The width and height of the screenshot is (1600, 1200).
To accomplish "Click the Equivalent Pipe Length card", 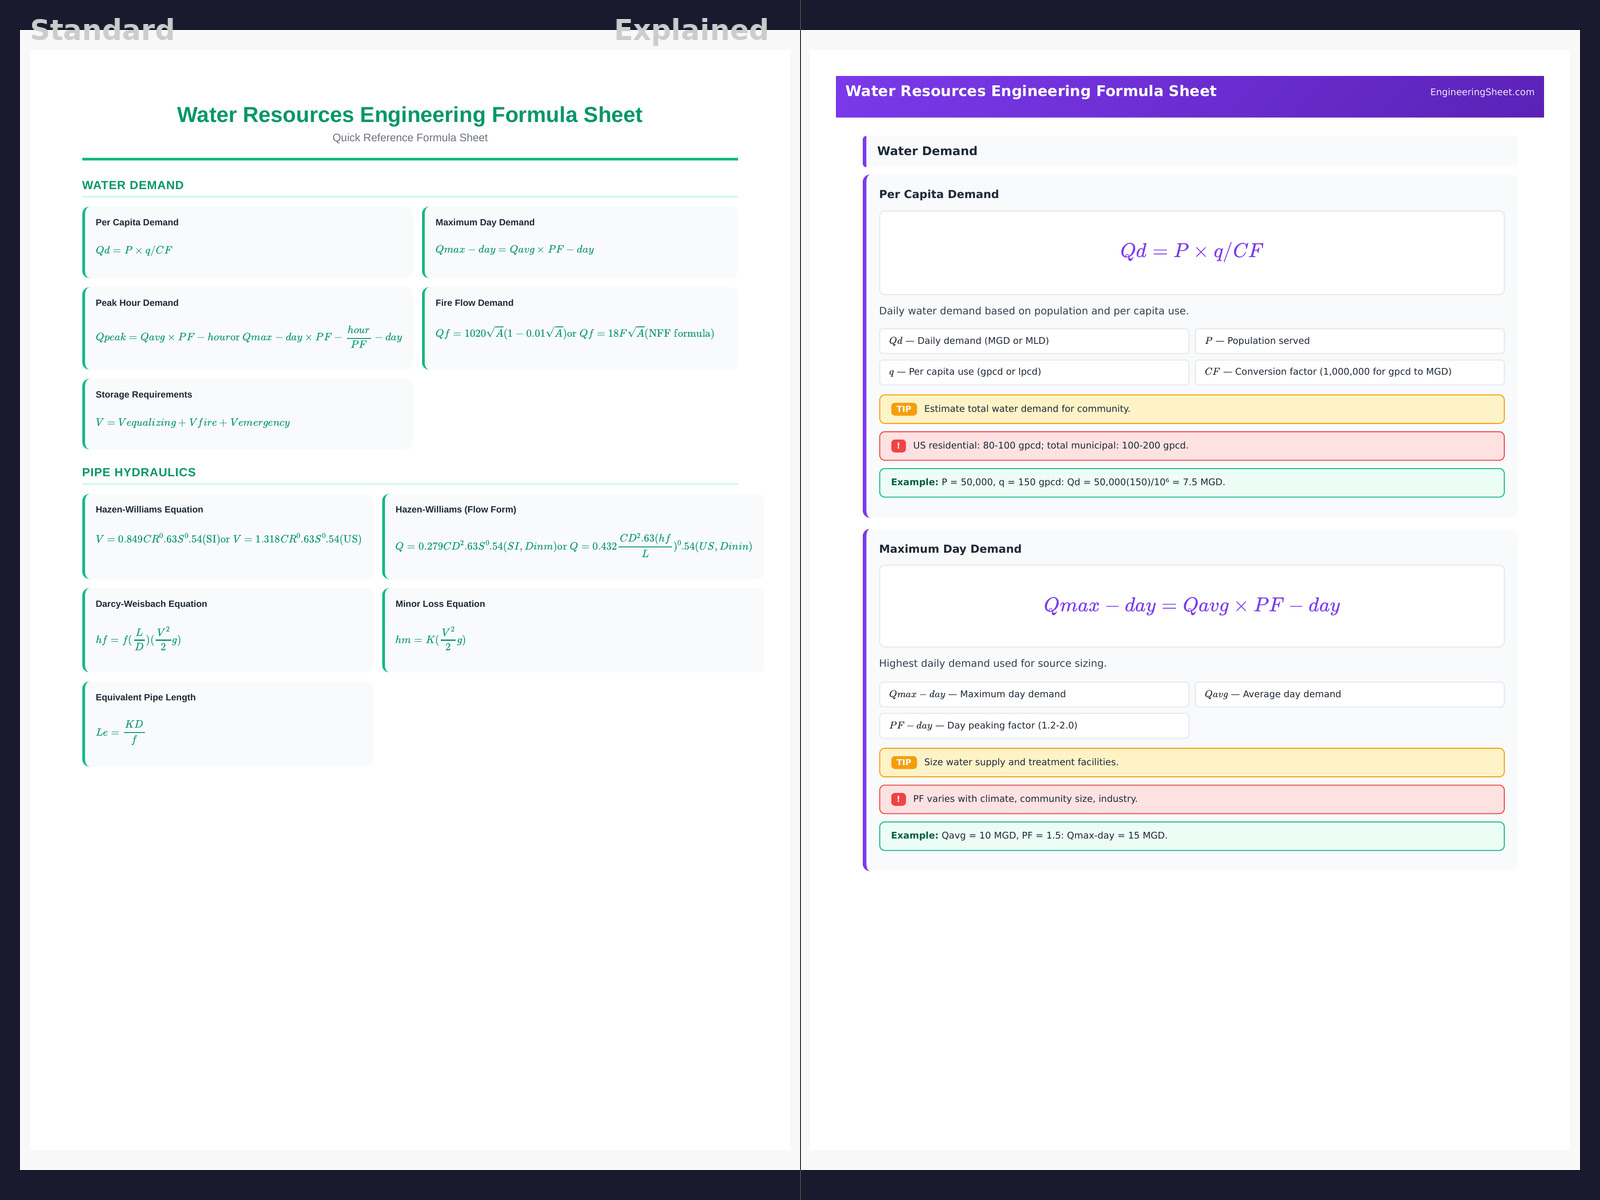I will pyautogui.click(x=228, y=723).
